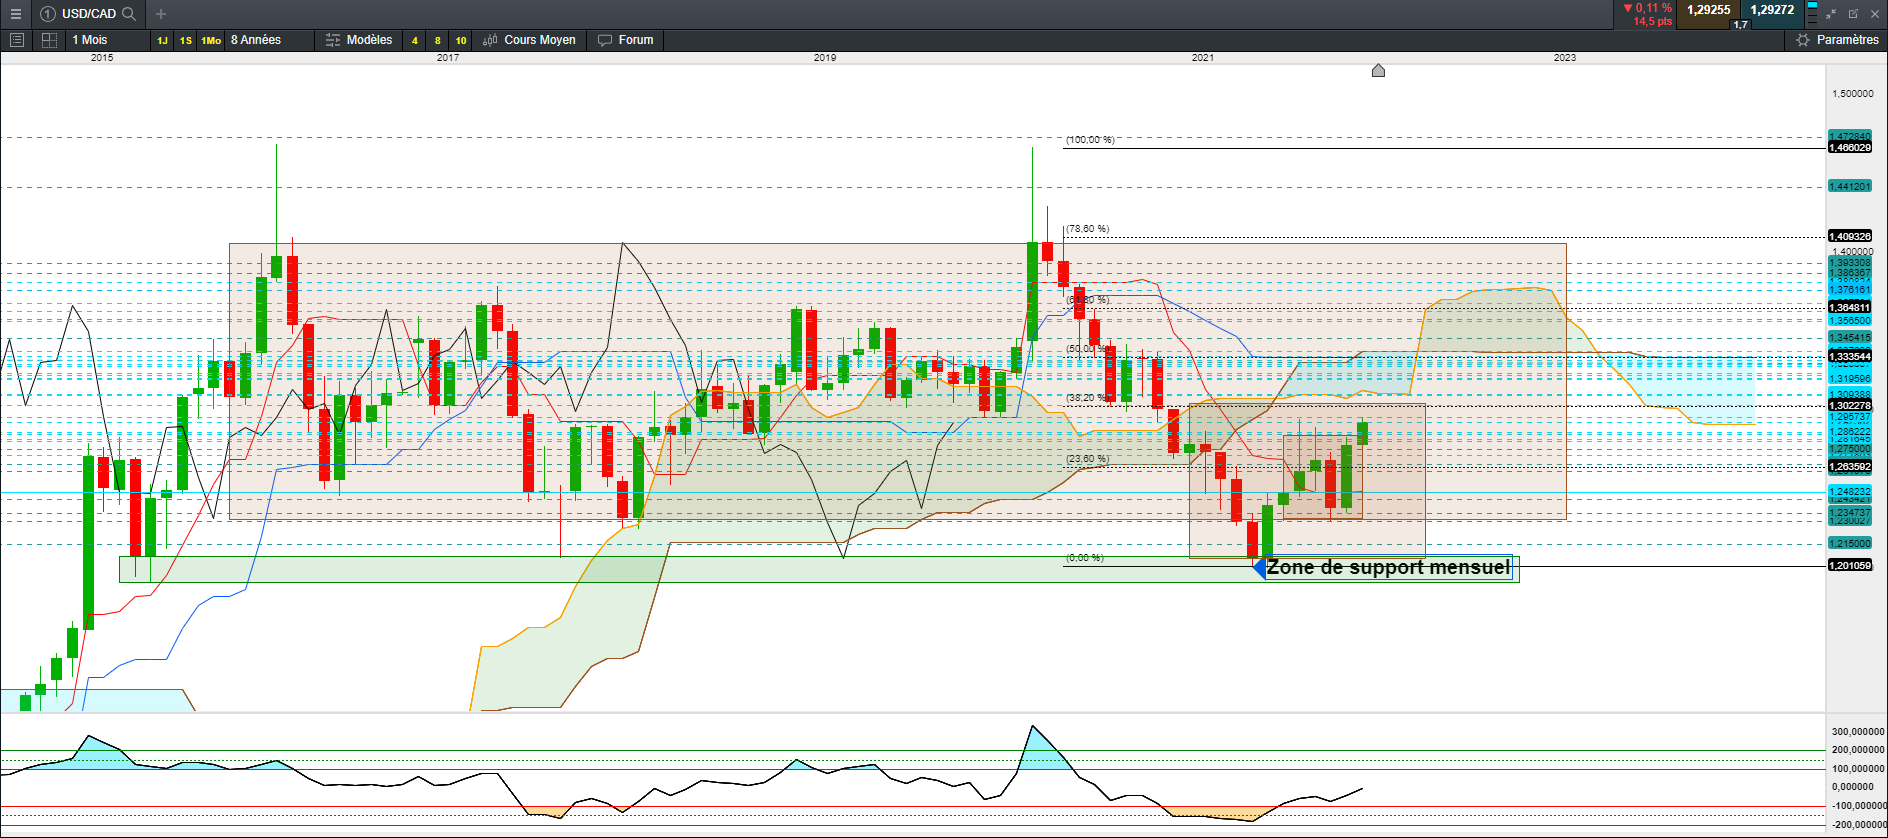Add a new chart tab with plus

click(x=161, y=14)
